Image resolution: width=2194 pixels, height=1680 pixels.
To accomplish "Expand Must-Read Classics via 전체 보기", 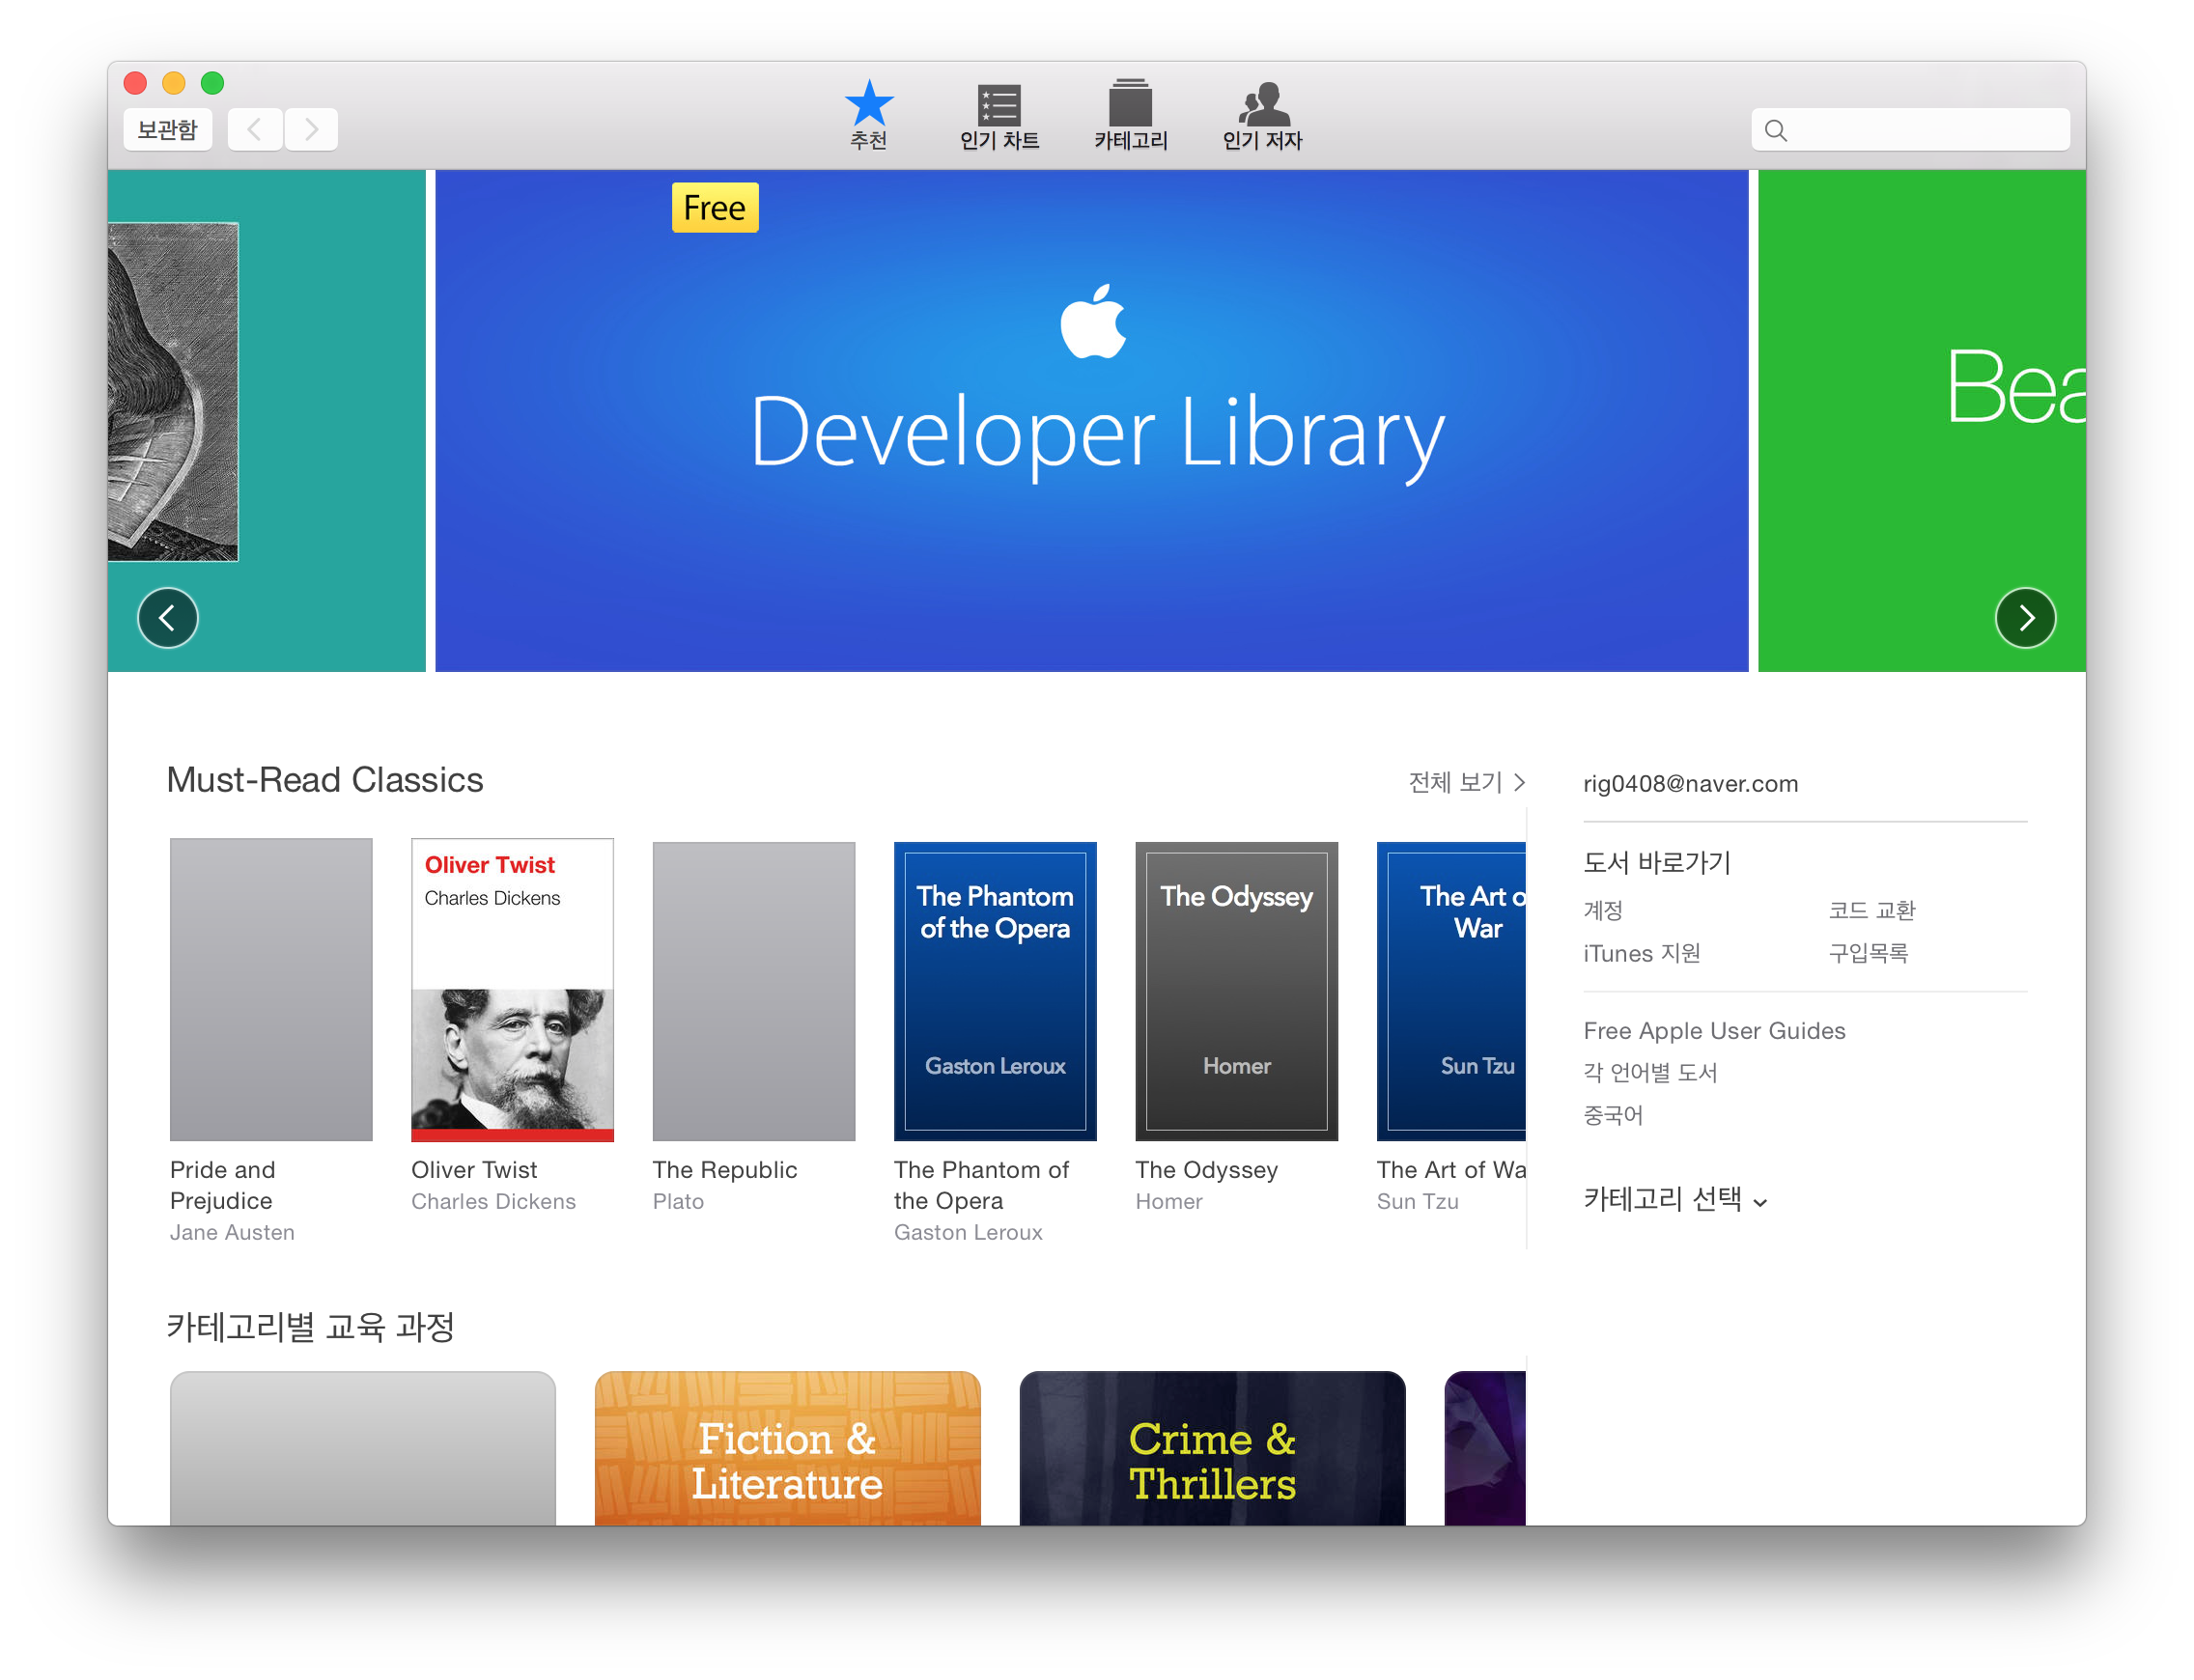I will 1465,782.
